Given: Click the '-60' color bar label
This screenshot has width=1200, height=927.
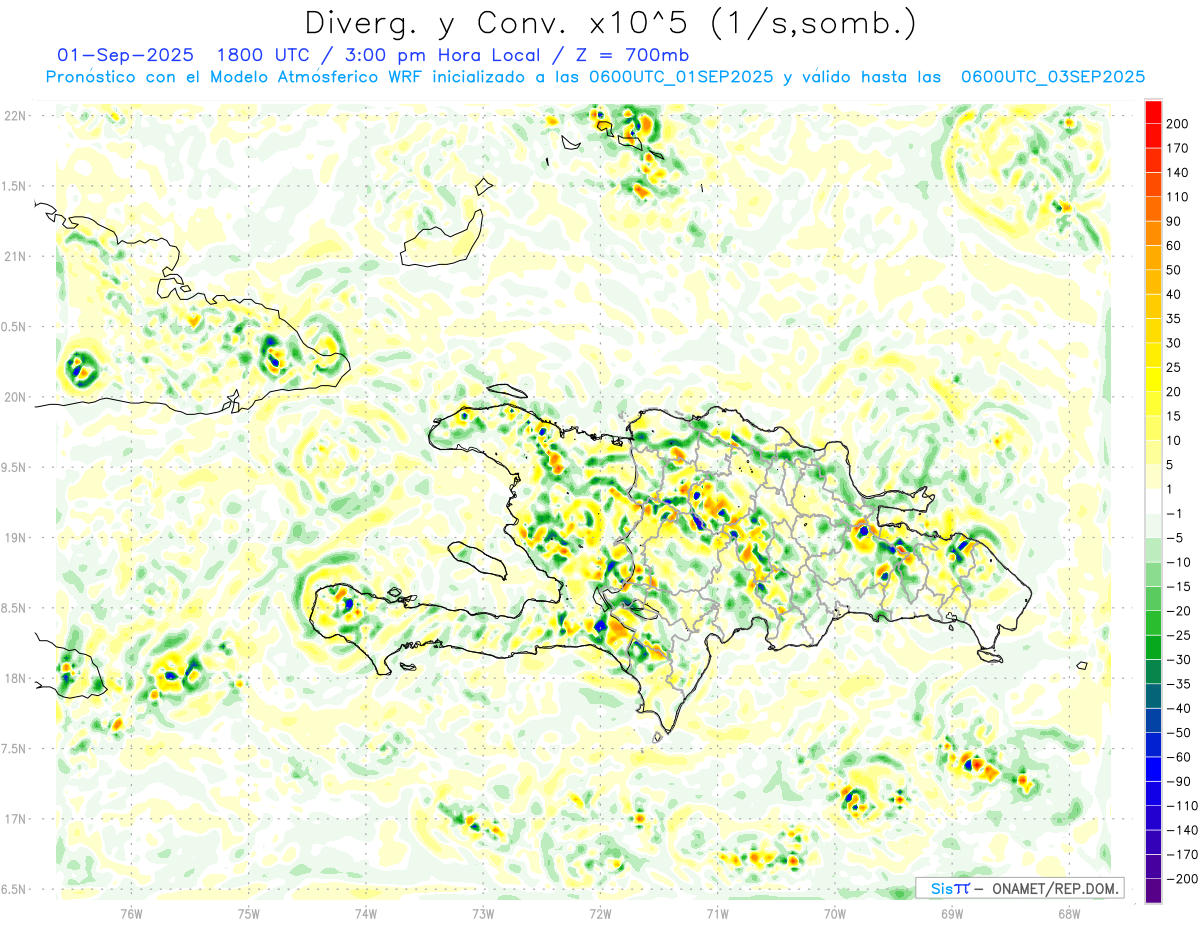Looking at the screenshot, I should (x=1180, y=757).
